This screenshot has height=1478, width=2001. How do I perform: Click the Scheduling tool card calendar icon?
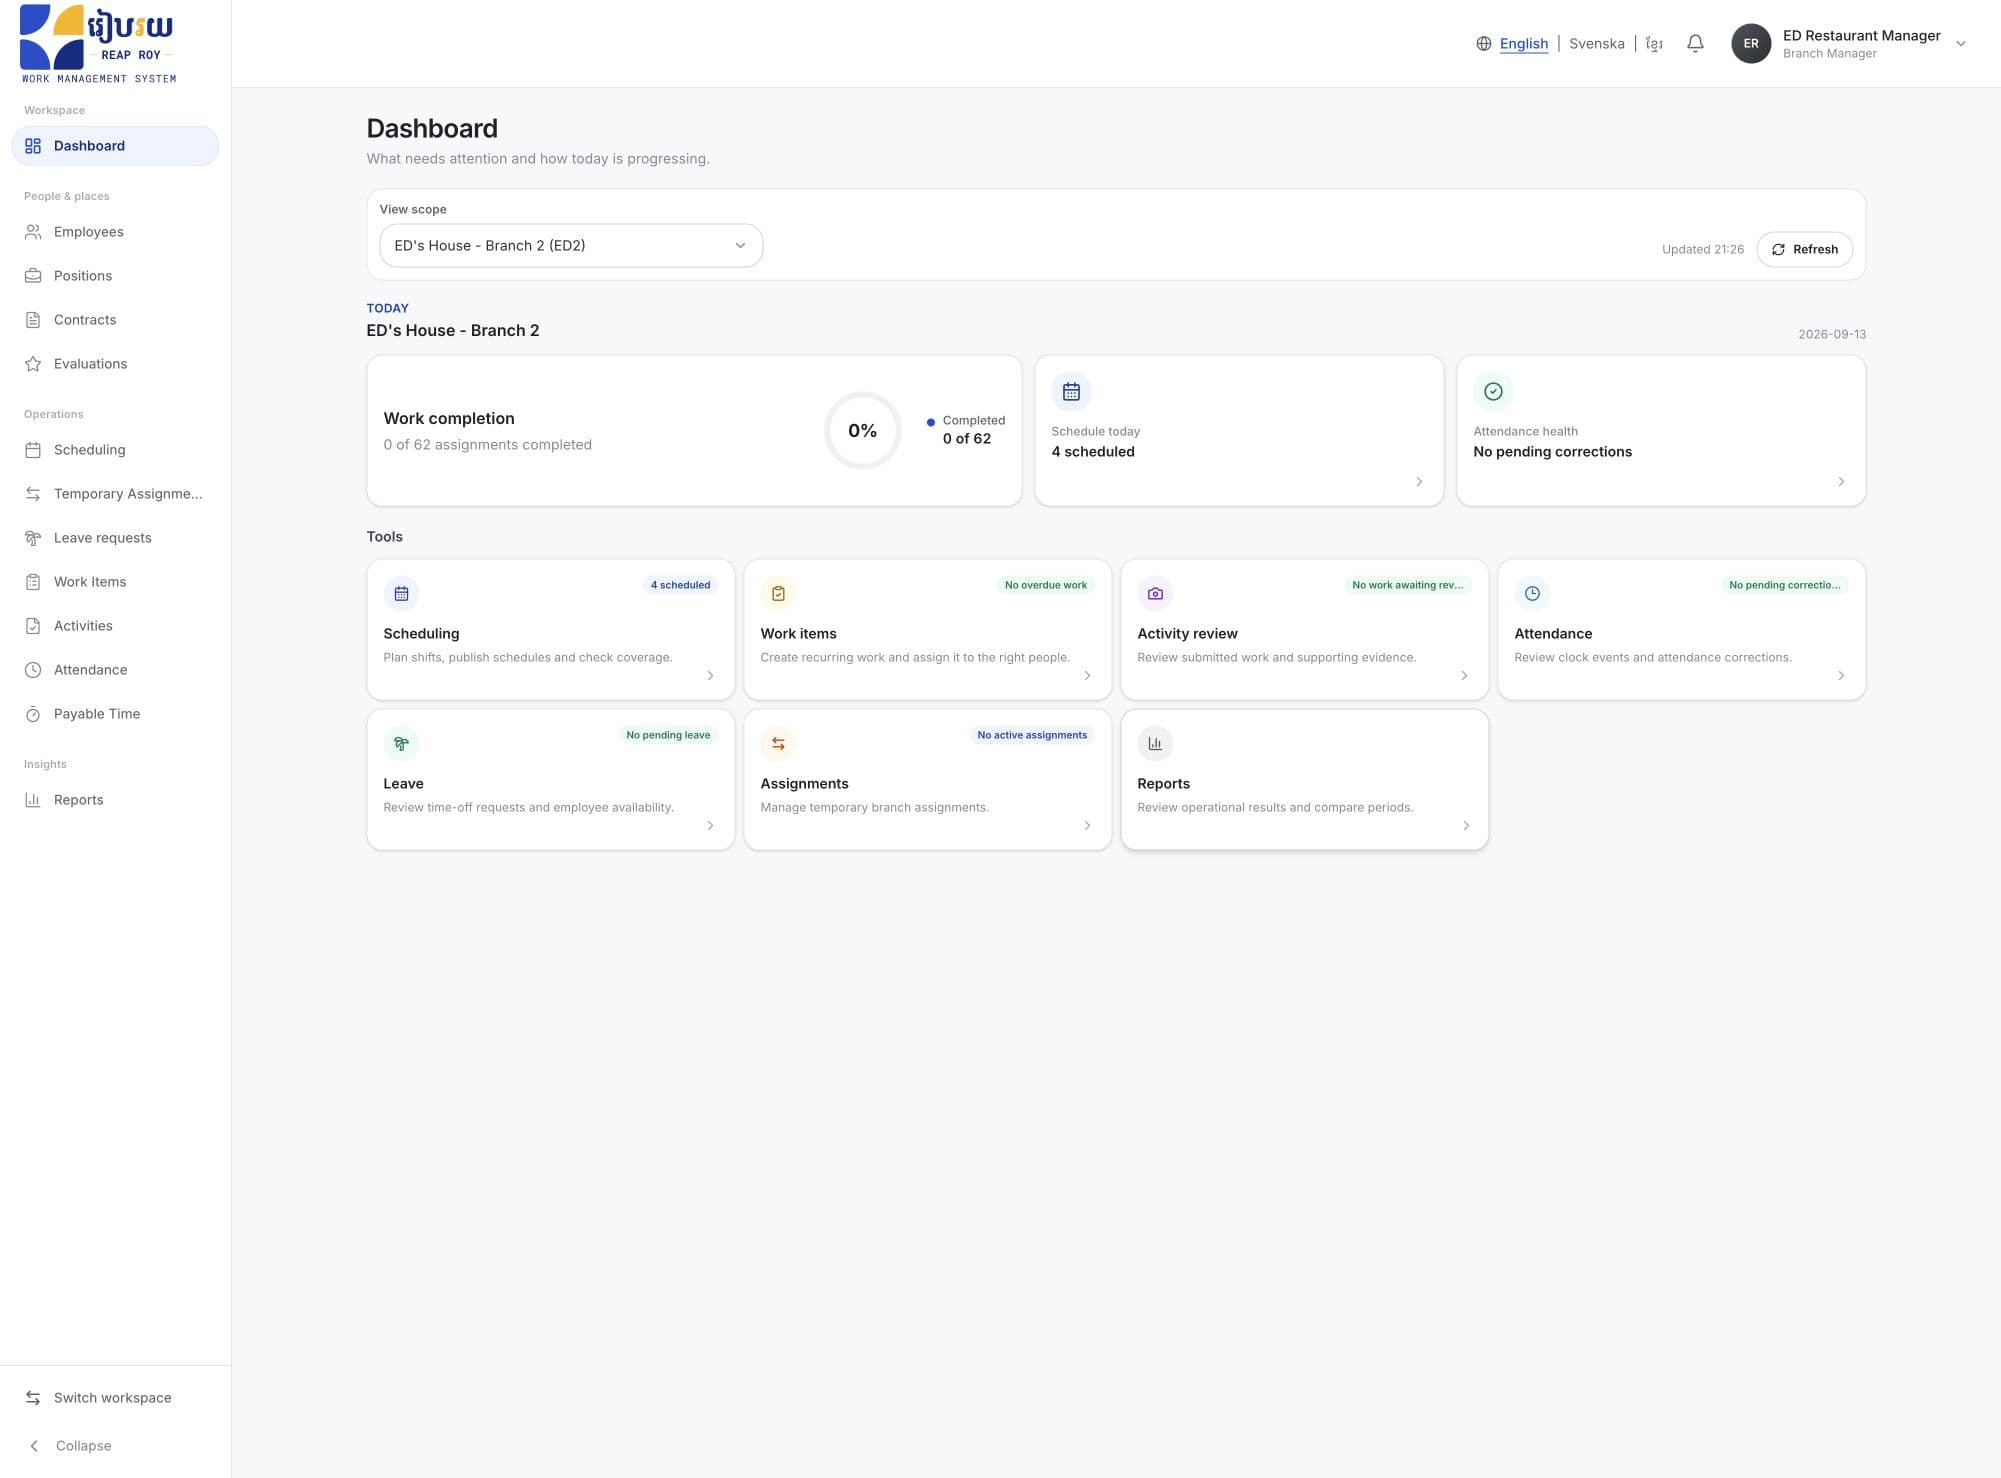pos(401,593)
